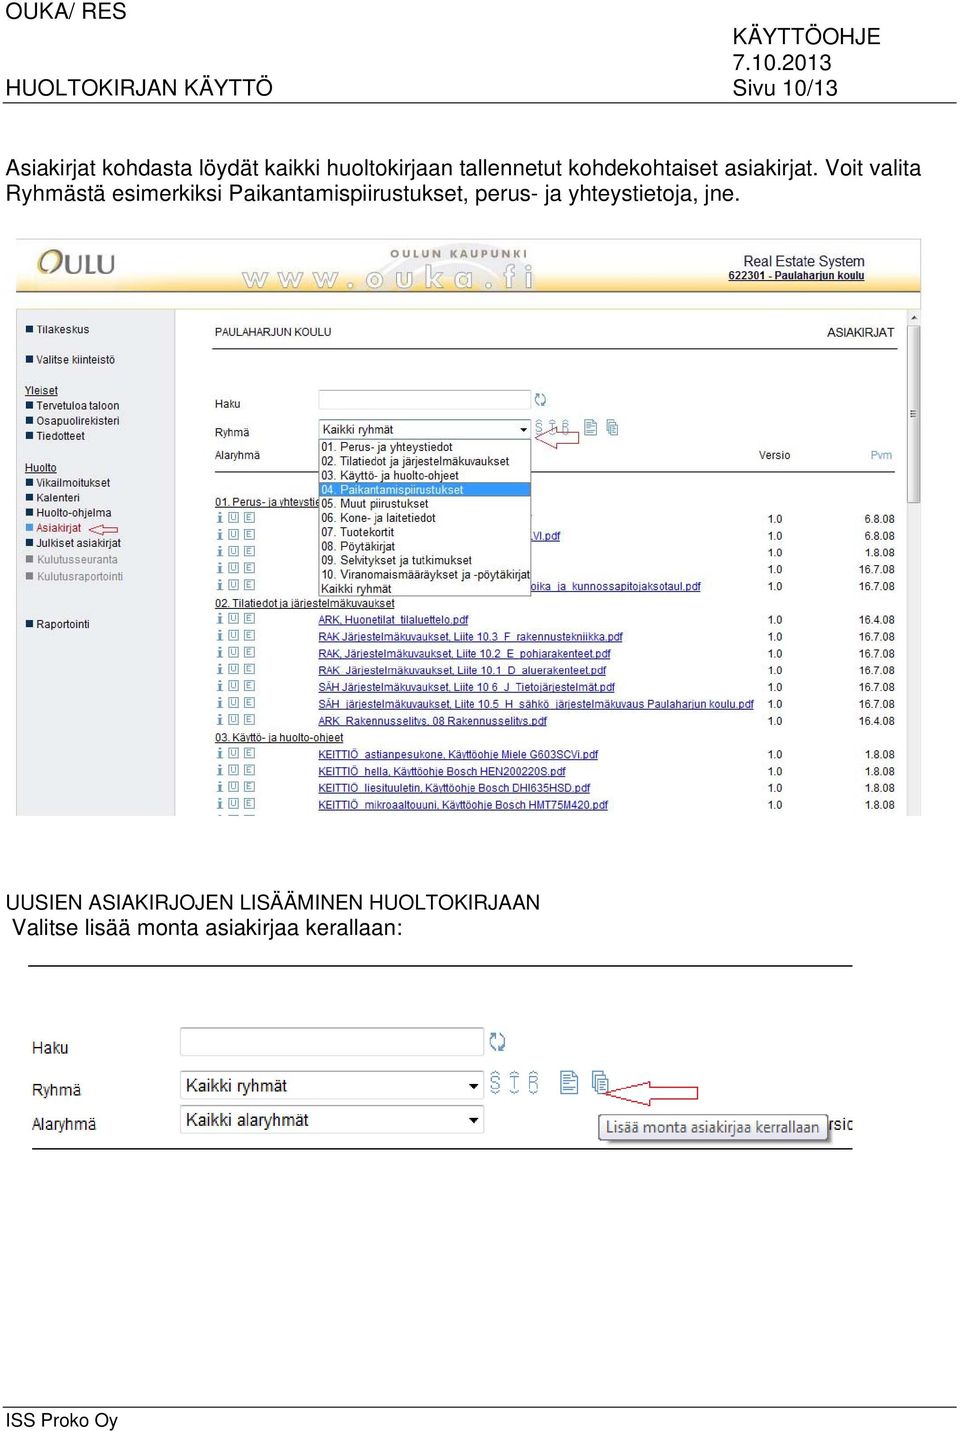Click E icon for ARK Huonetilat tilaluettelo.pdf
960x1431 pixels.
click(249, 619)
